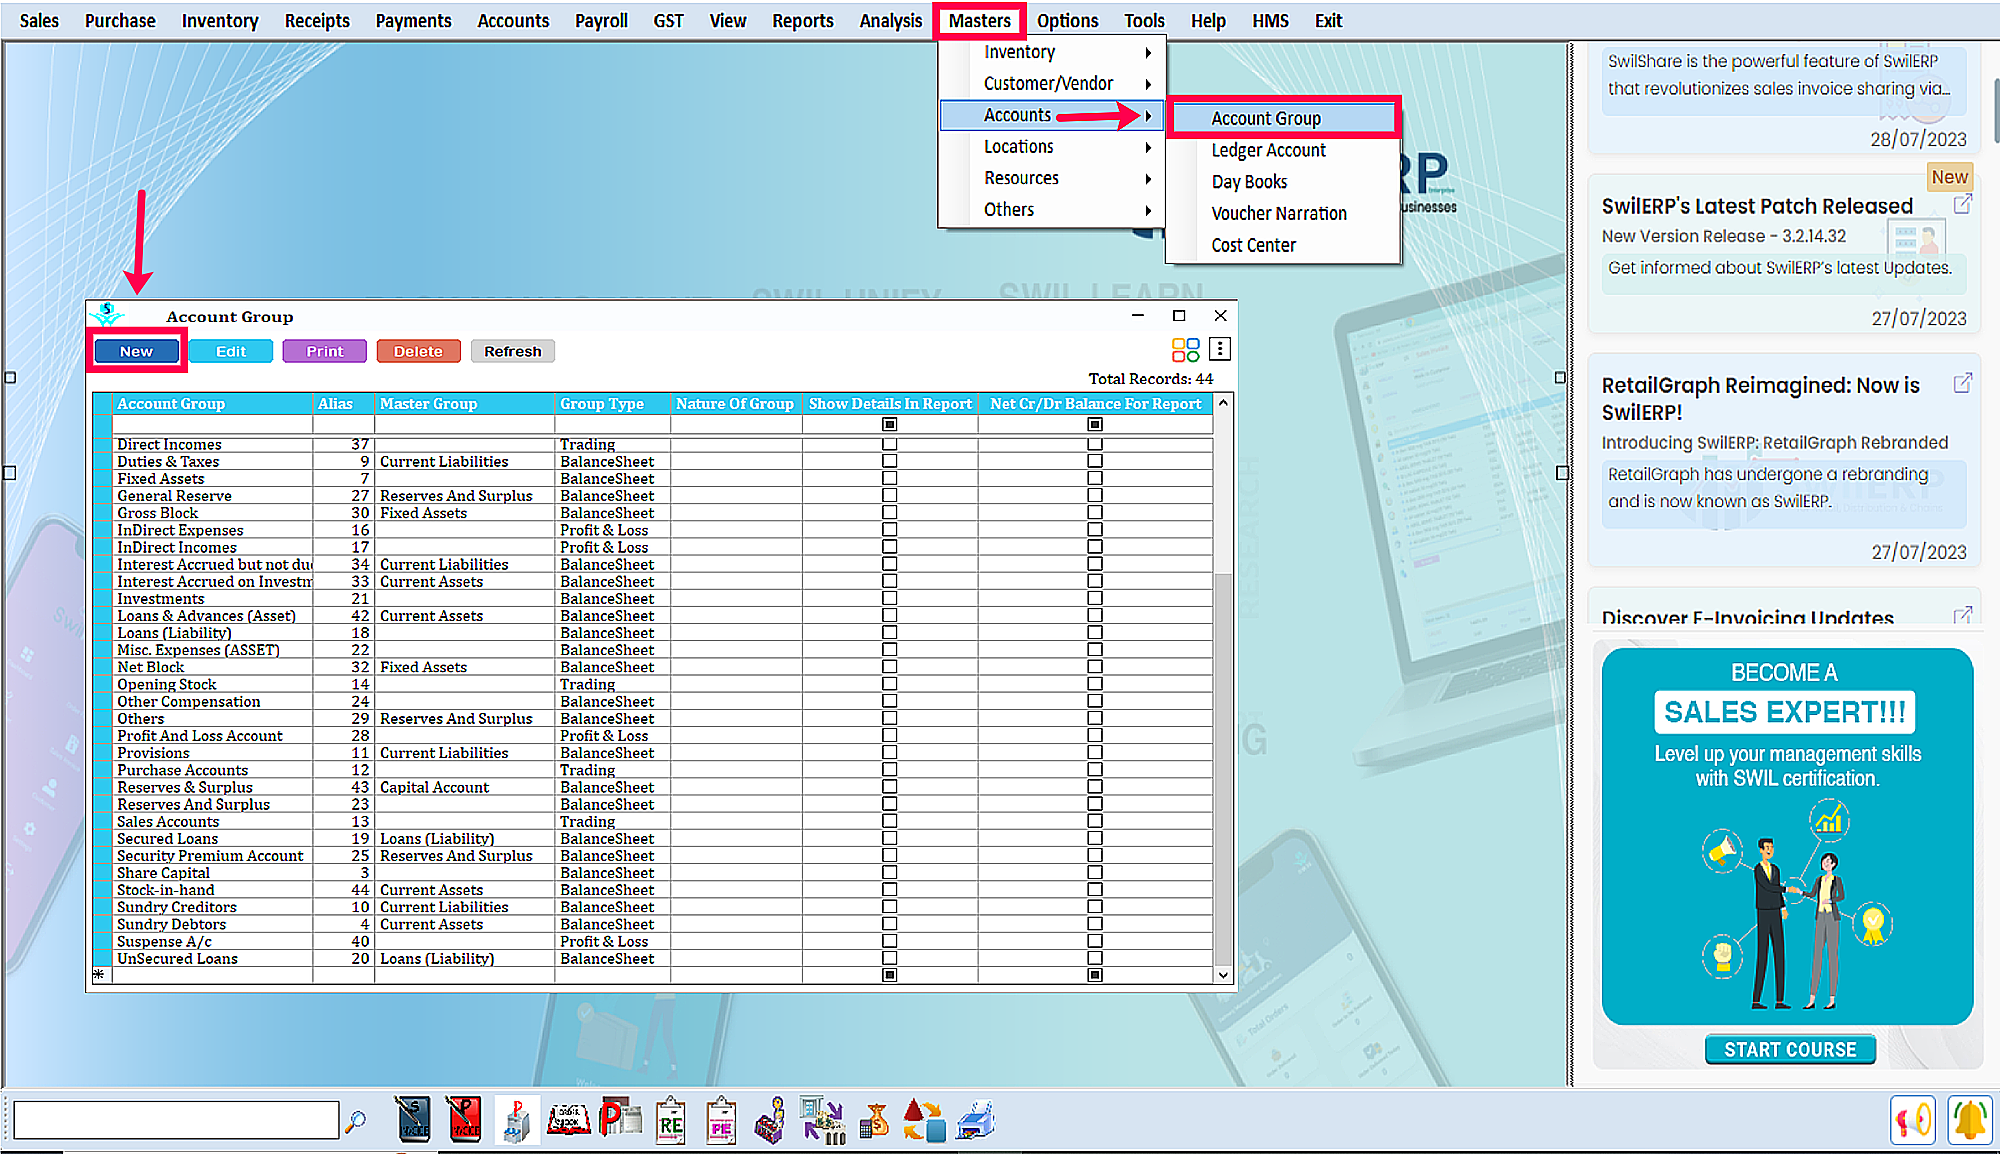Open the three-dots options icon
Screen dimensions: 2000x1154
coord(1220,349)
